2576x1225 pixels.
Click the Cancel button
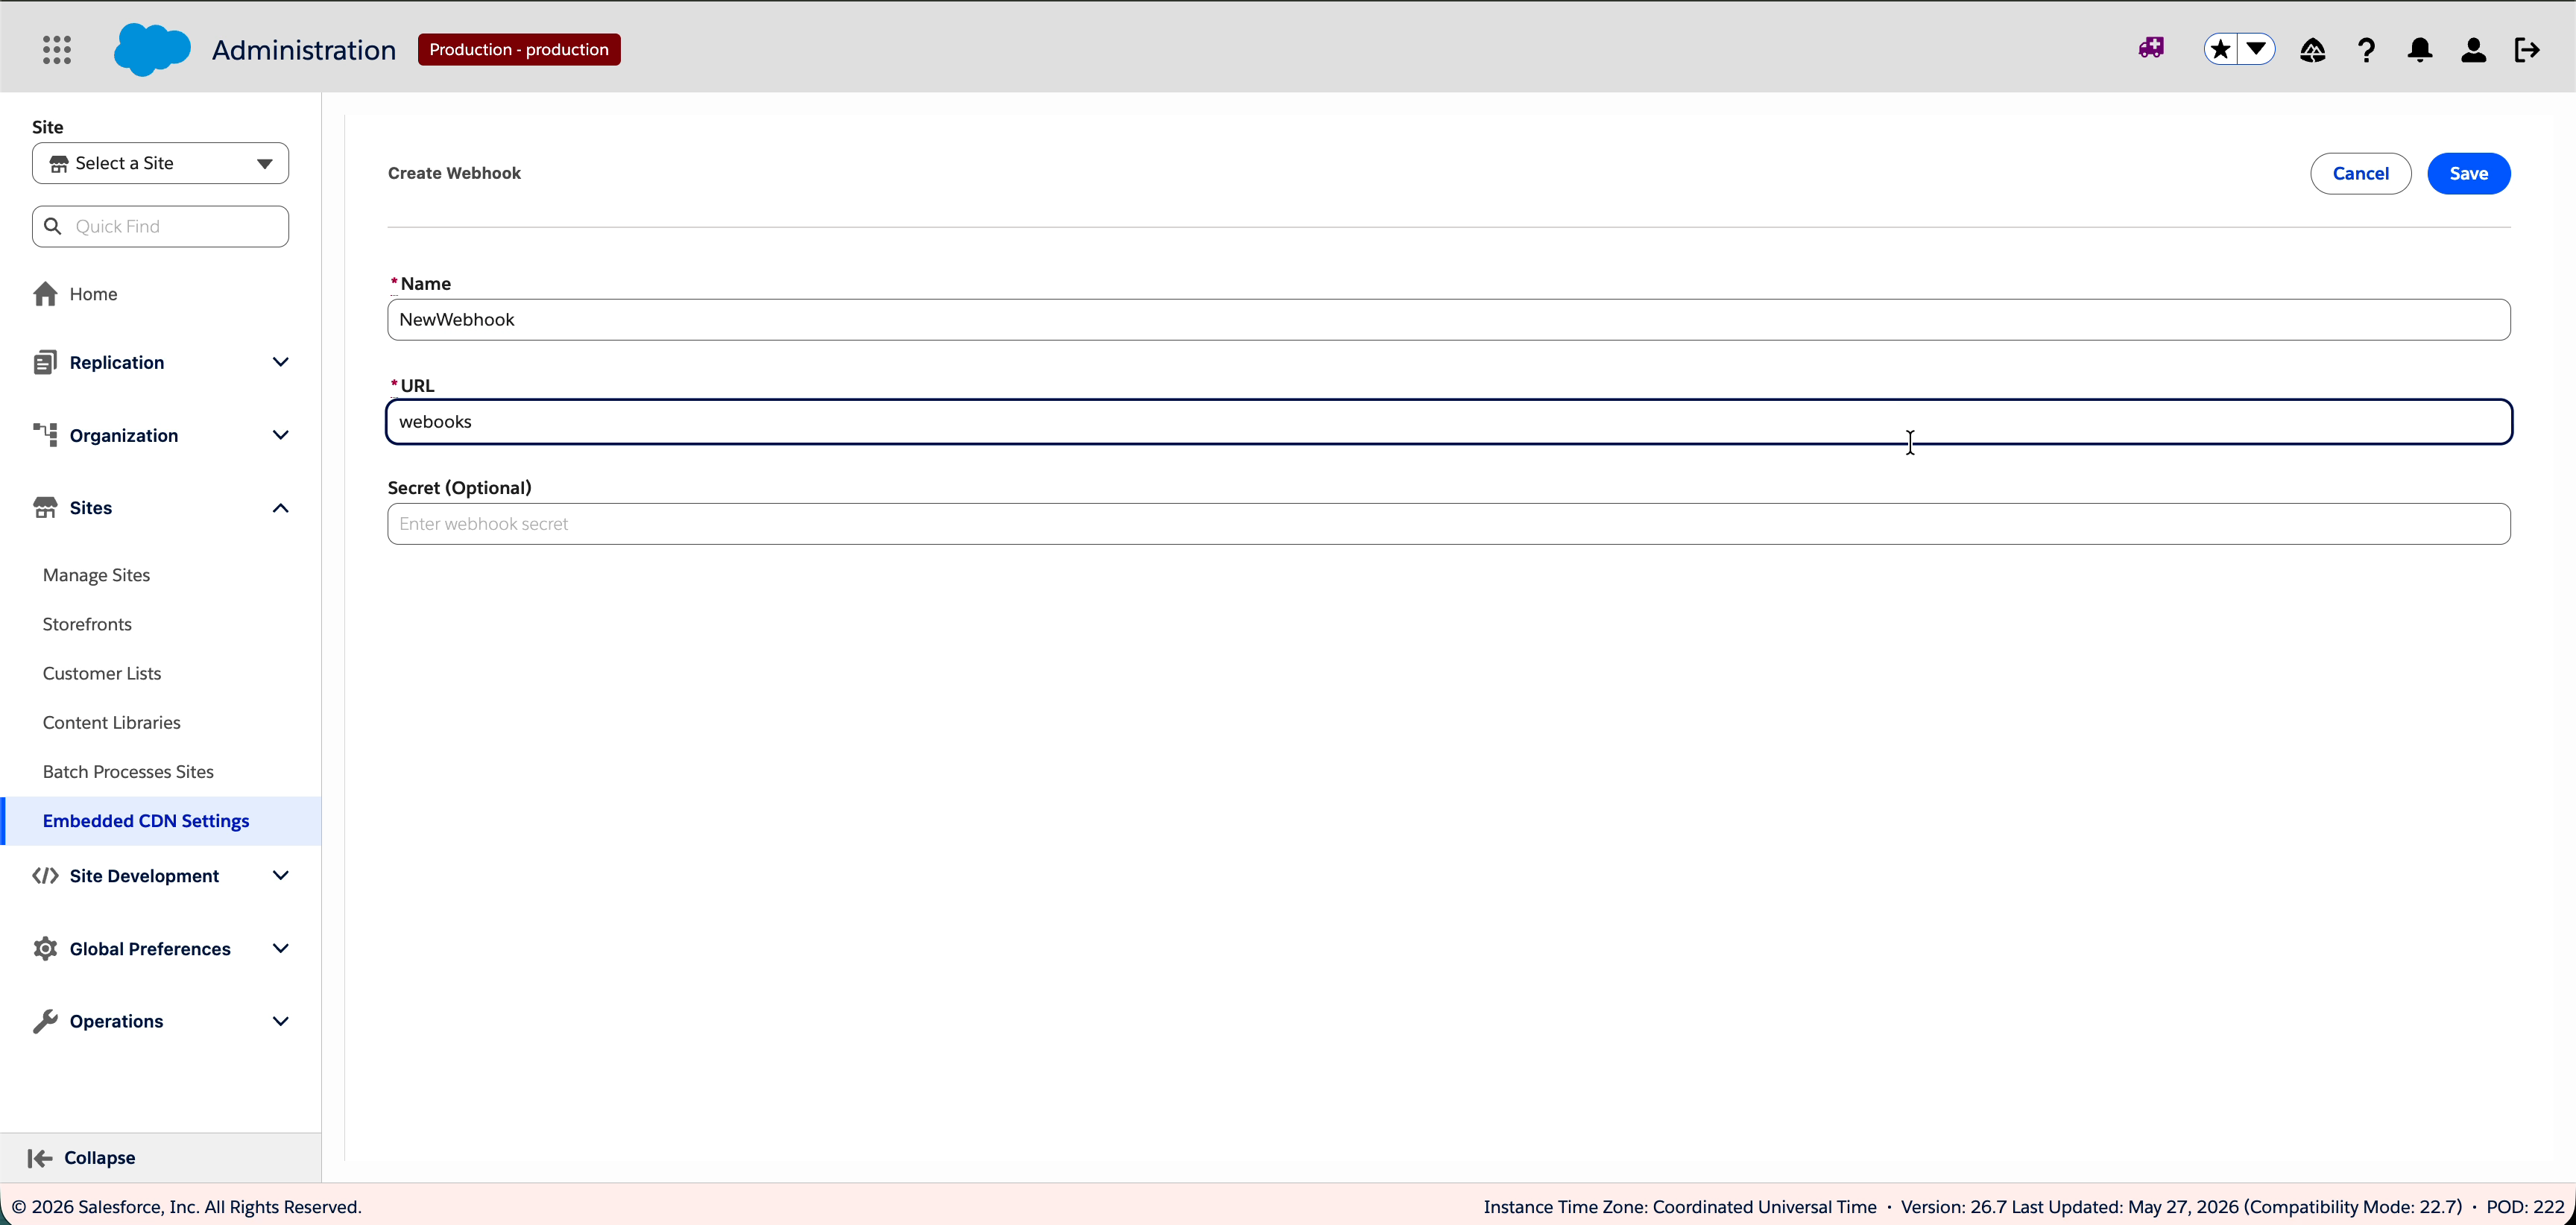click(2360, 173)
